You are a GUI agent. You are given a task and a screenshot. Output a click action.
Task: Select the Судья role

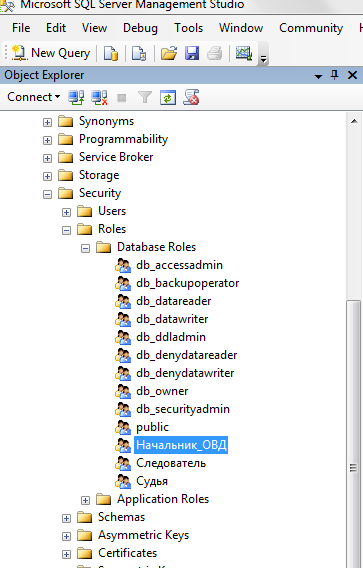(x=152, y=481)
